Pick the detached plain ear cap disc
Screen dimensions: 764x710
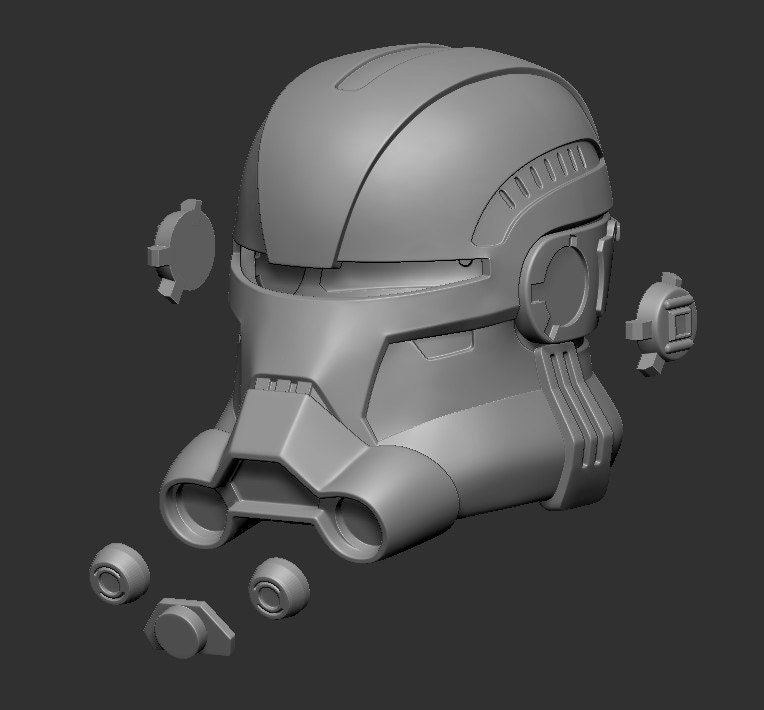(x=181, y=251)
